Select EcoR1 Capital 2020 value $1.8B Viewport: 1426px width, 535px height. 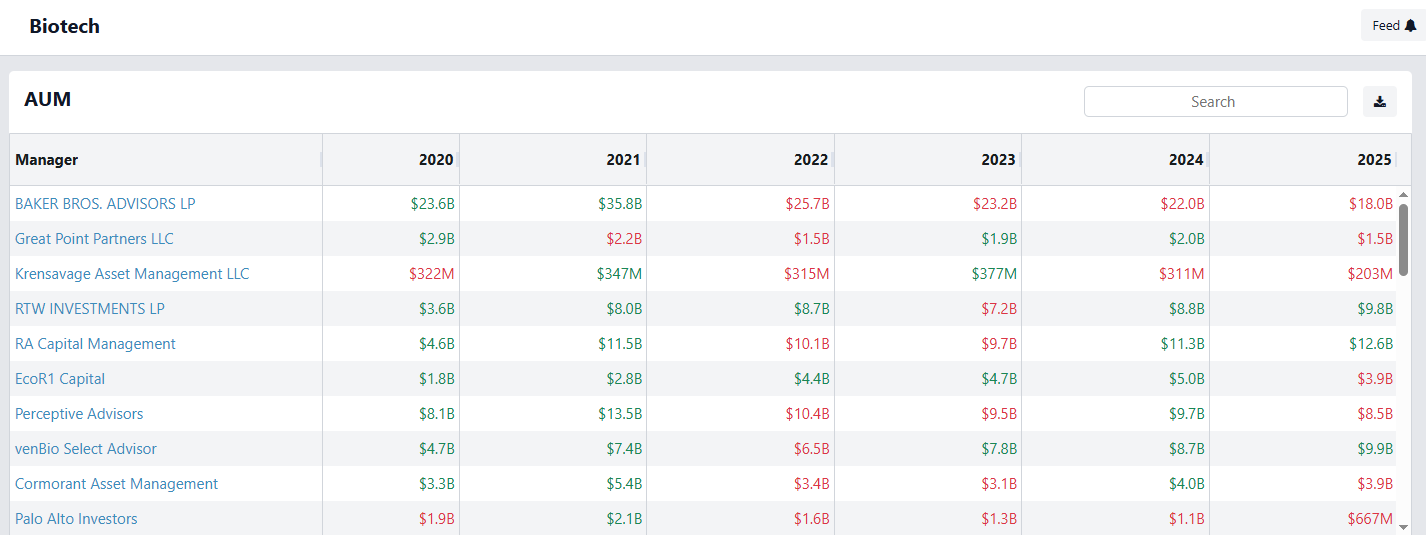tap(437, 378)
